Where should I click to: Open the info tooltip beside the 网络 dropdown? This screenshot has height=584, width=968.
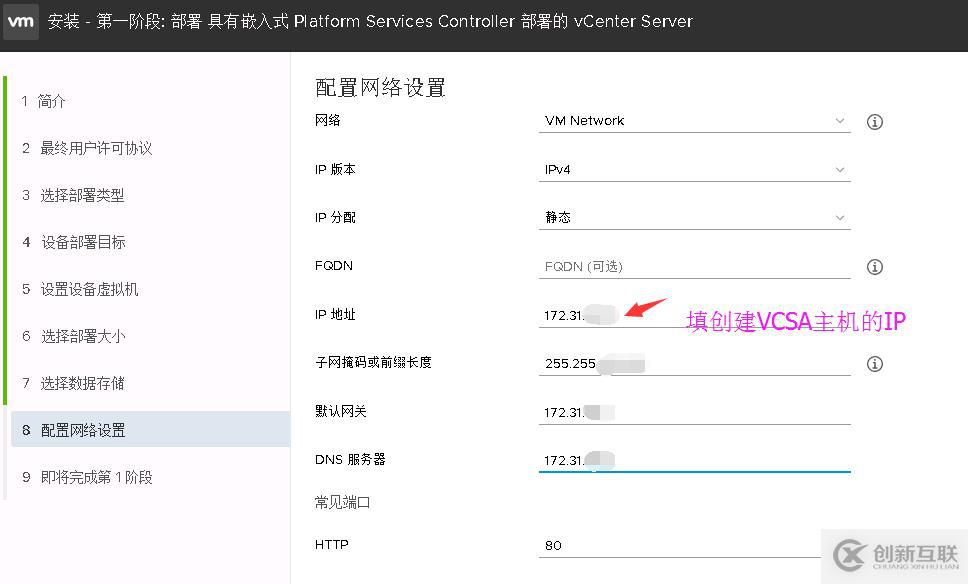(x=874, y=121)
